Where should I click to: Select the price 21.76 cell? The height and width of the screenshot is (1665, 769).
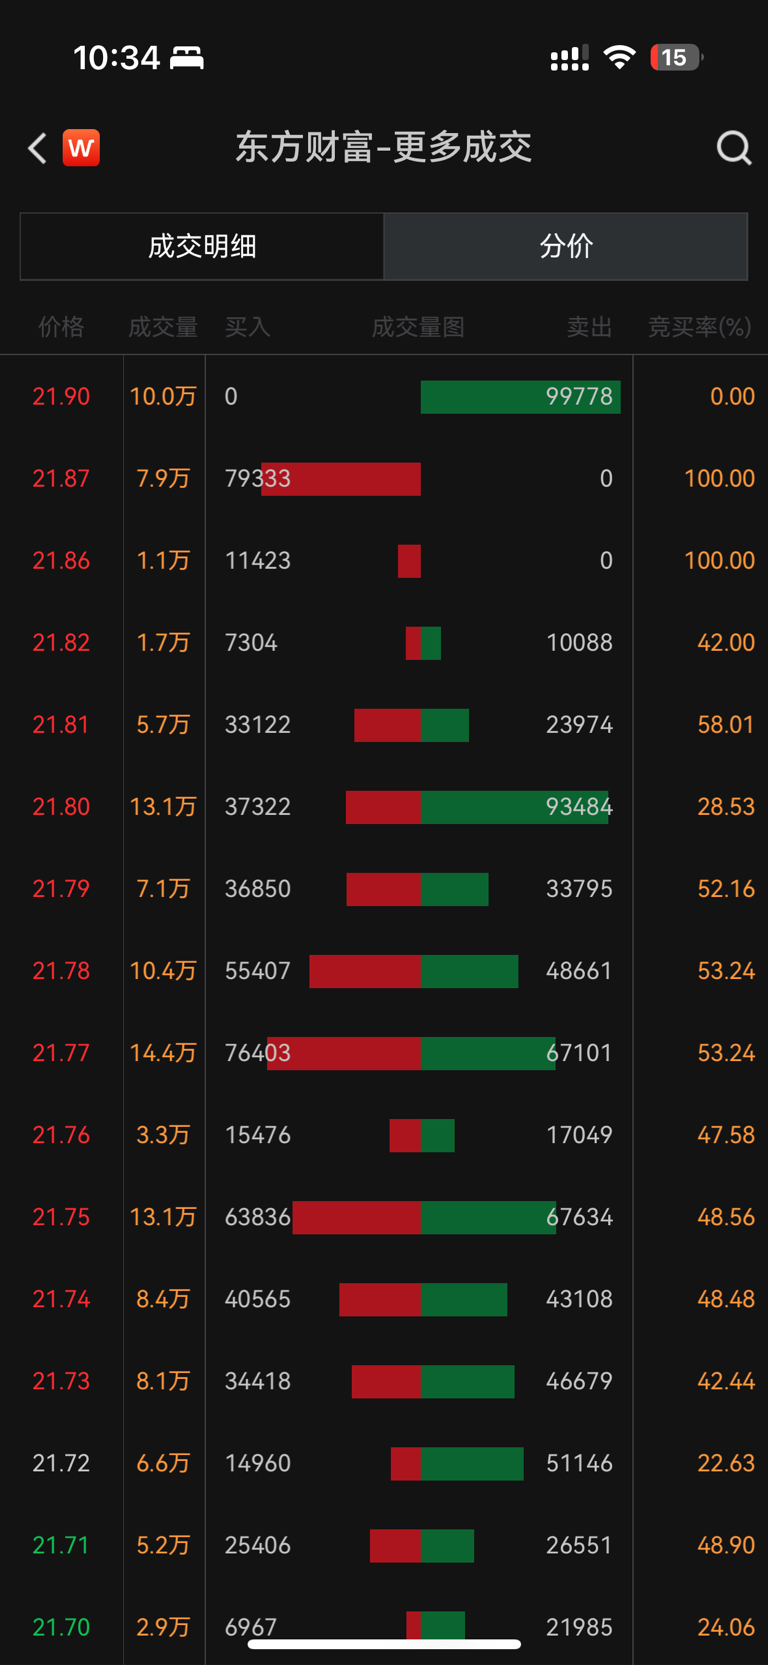[61, 1135]
